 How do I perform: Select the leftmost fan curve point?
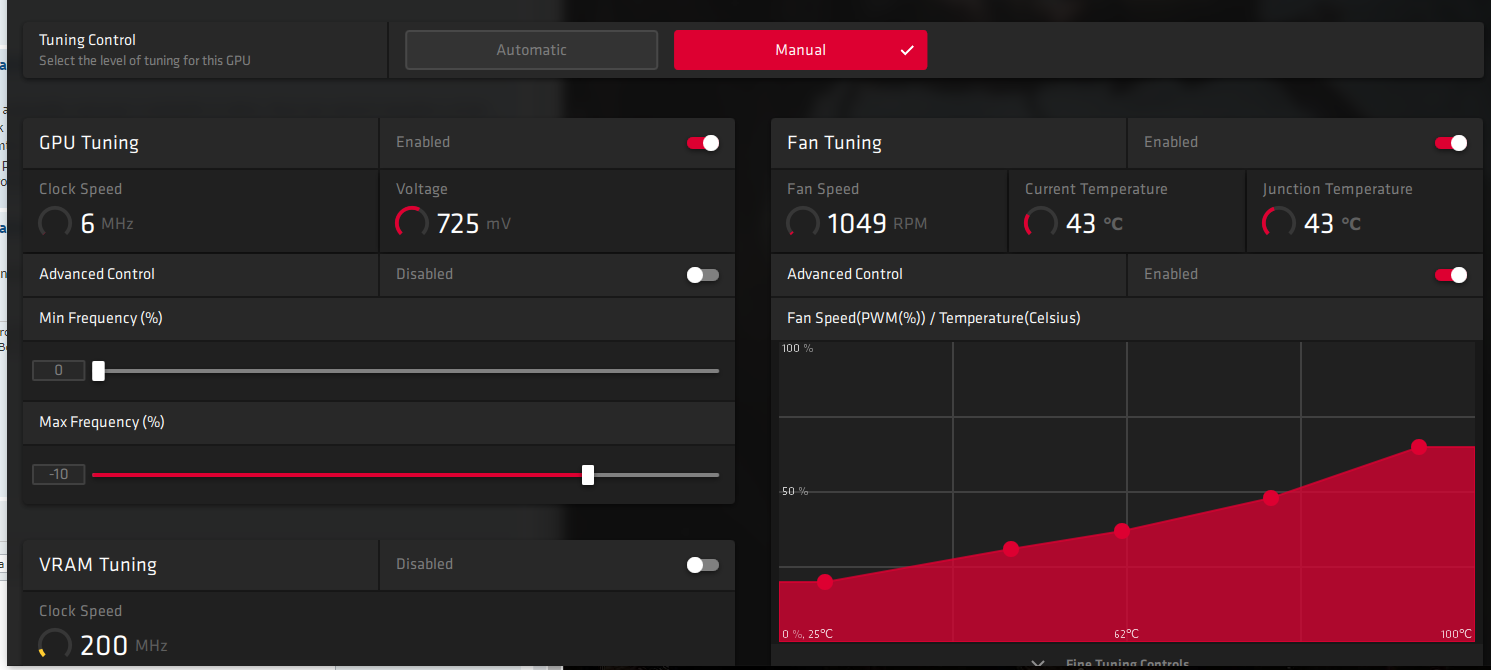tap(824, 582)
